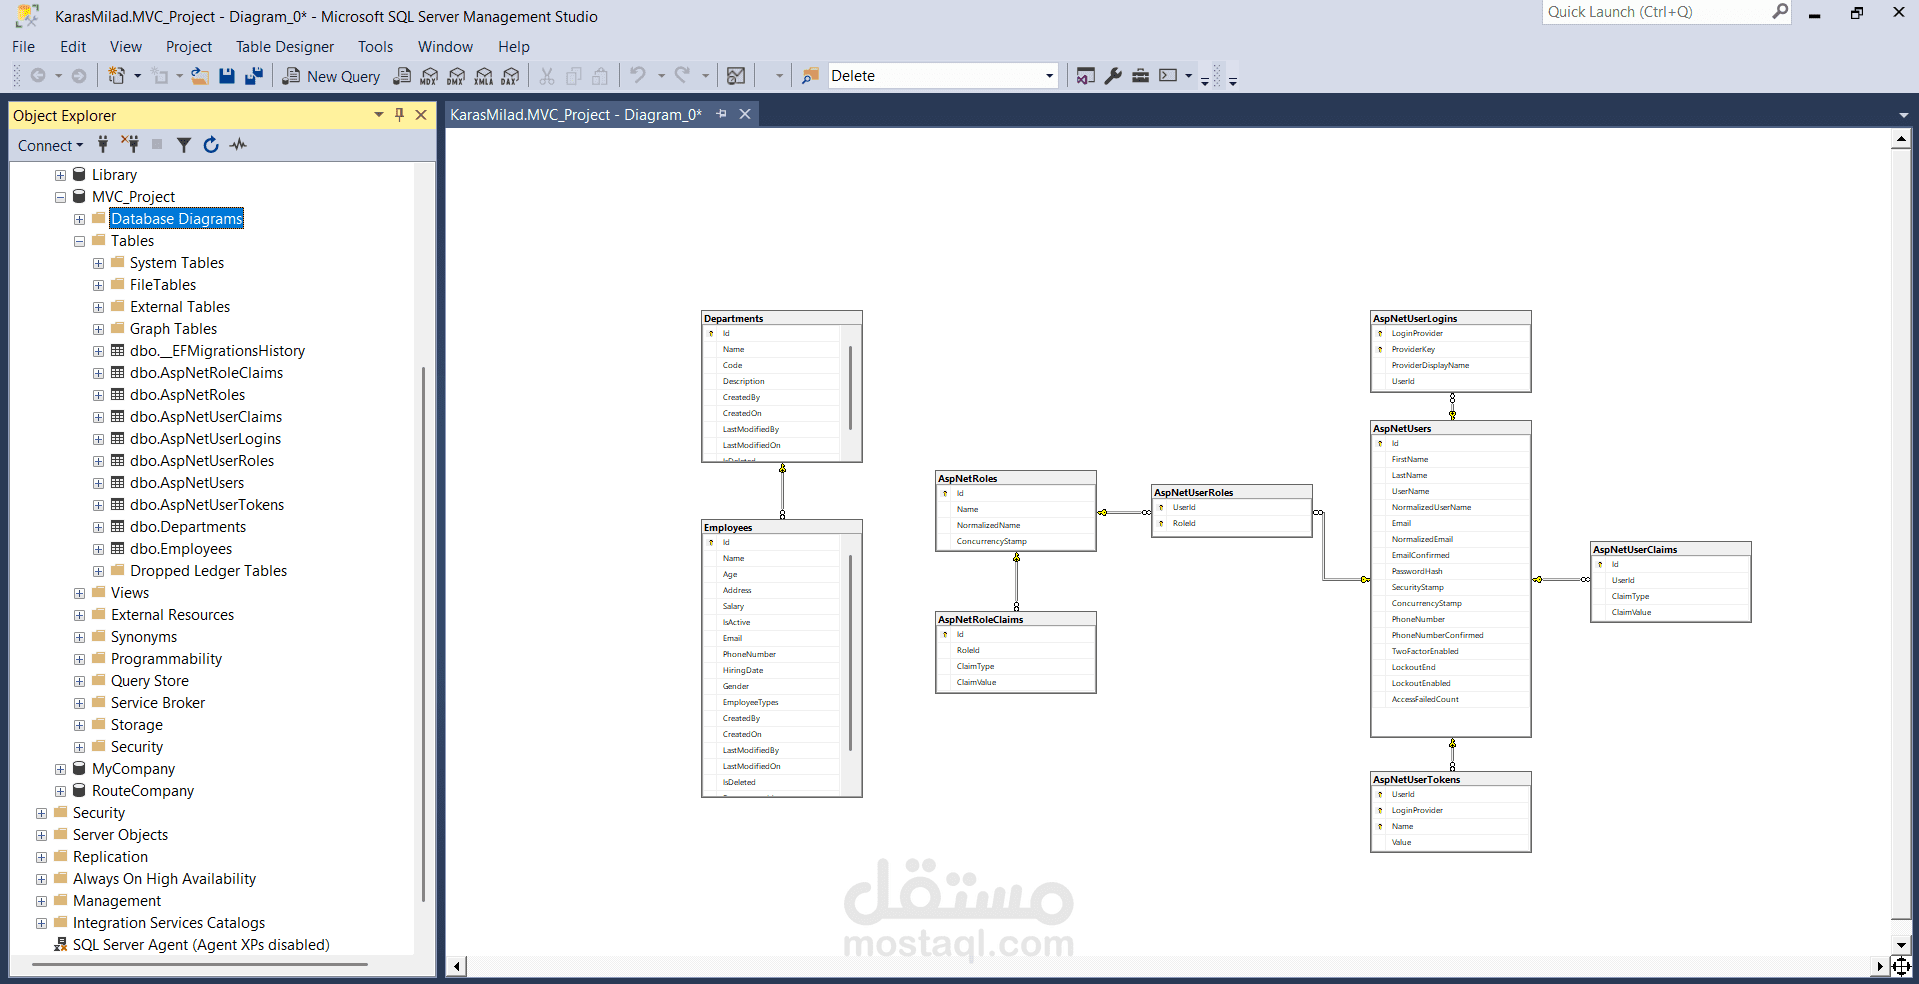Click the diagram vertical scroll down arrow
Viewport: 1919px width, 984px height.
(x=1901, y=945)
